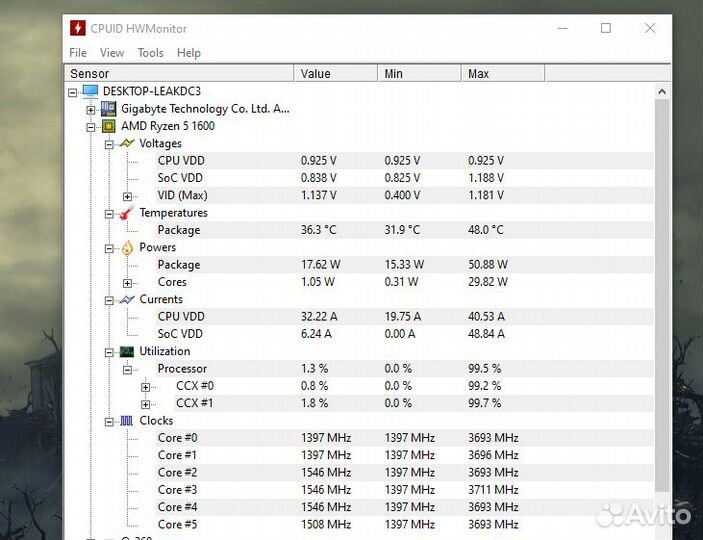Click the Utilization graph icon
The width and height of the screenshot is (703, 540).
point(127,352)
